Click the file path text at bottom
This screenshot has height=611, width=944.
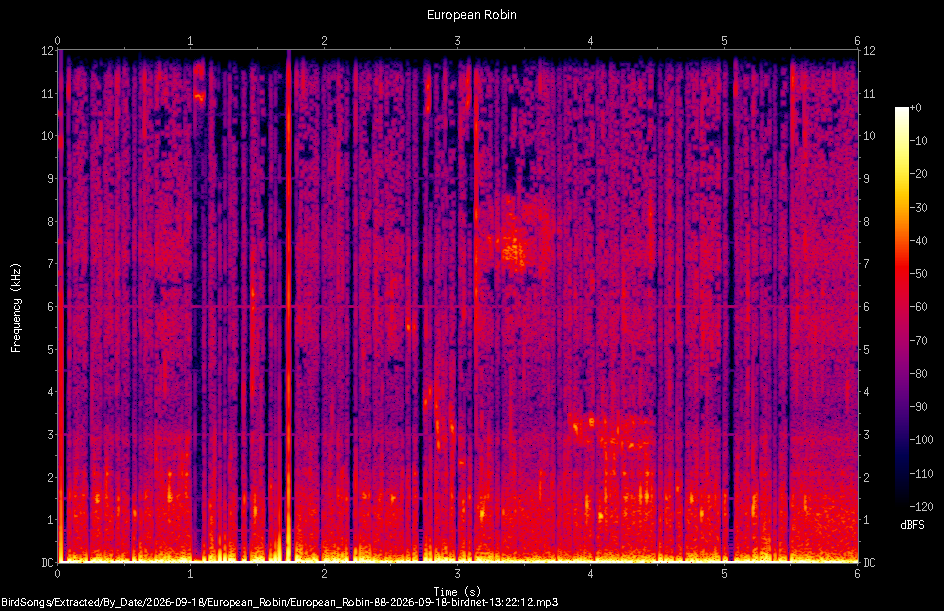(x=279, y=602)
